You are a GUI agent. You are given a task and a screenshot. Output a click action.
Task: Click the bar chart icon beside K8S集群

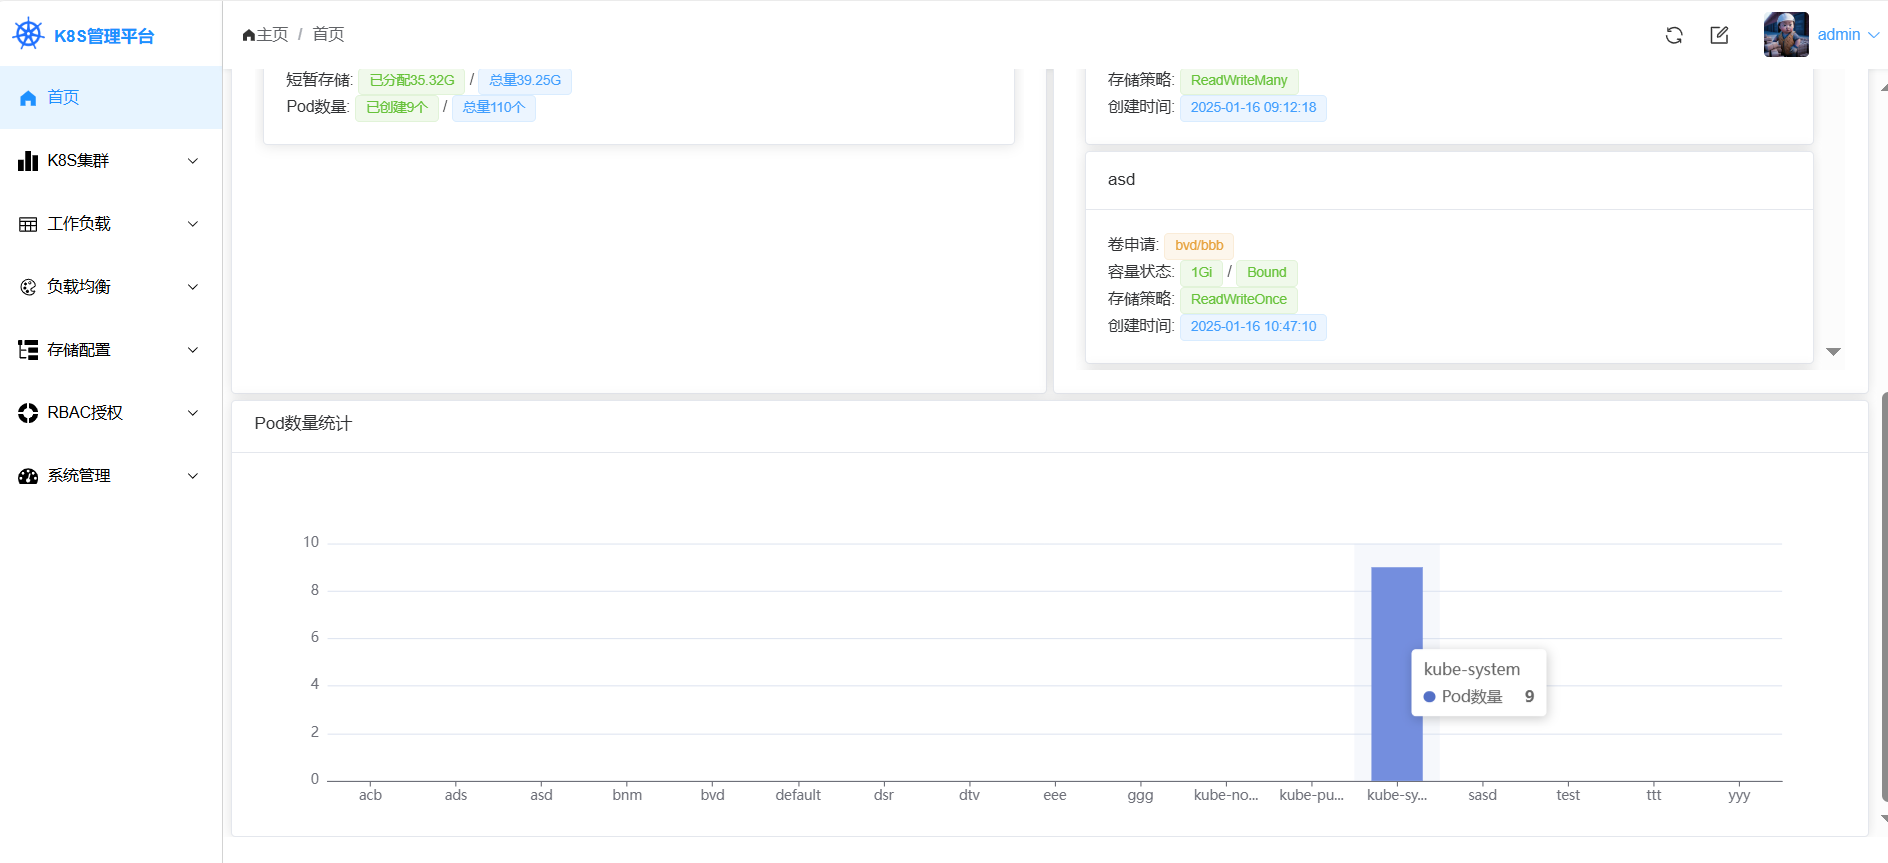[x=28, y=161]
